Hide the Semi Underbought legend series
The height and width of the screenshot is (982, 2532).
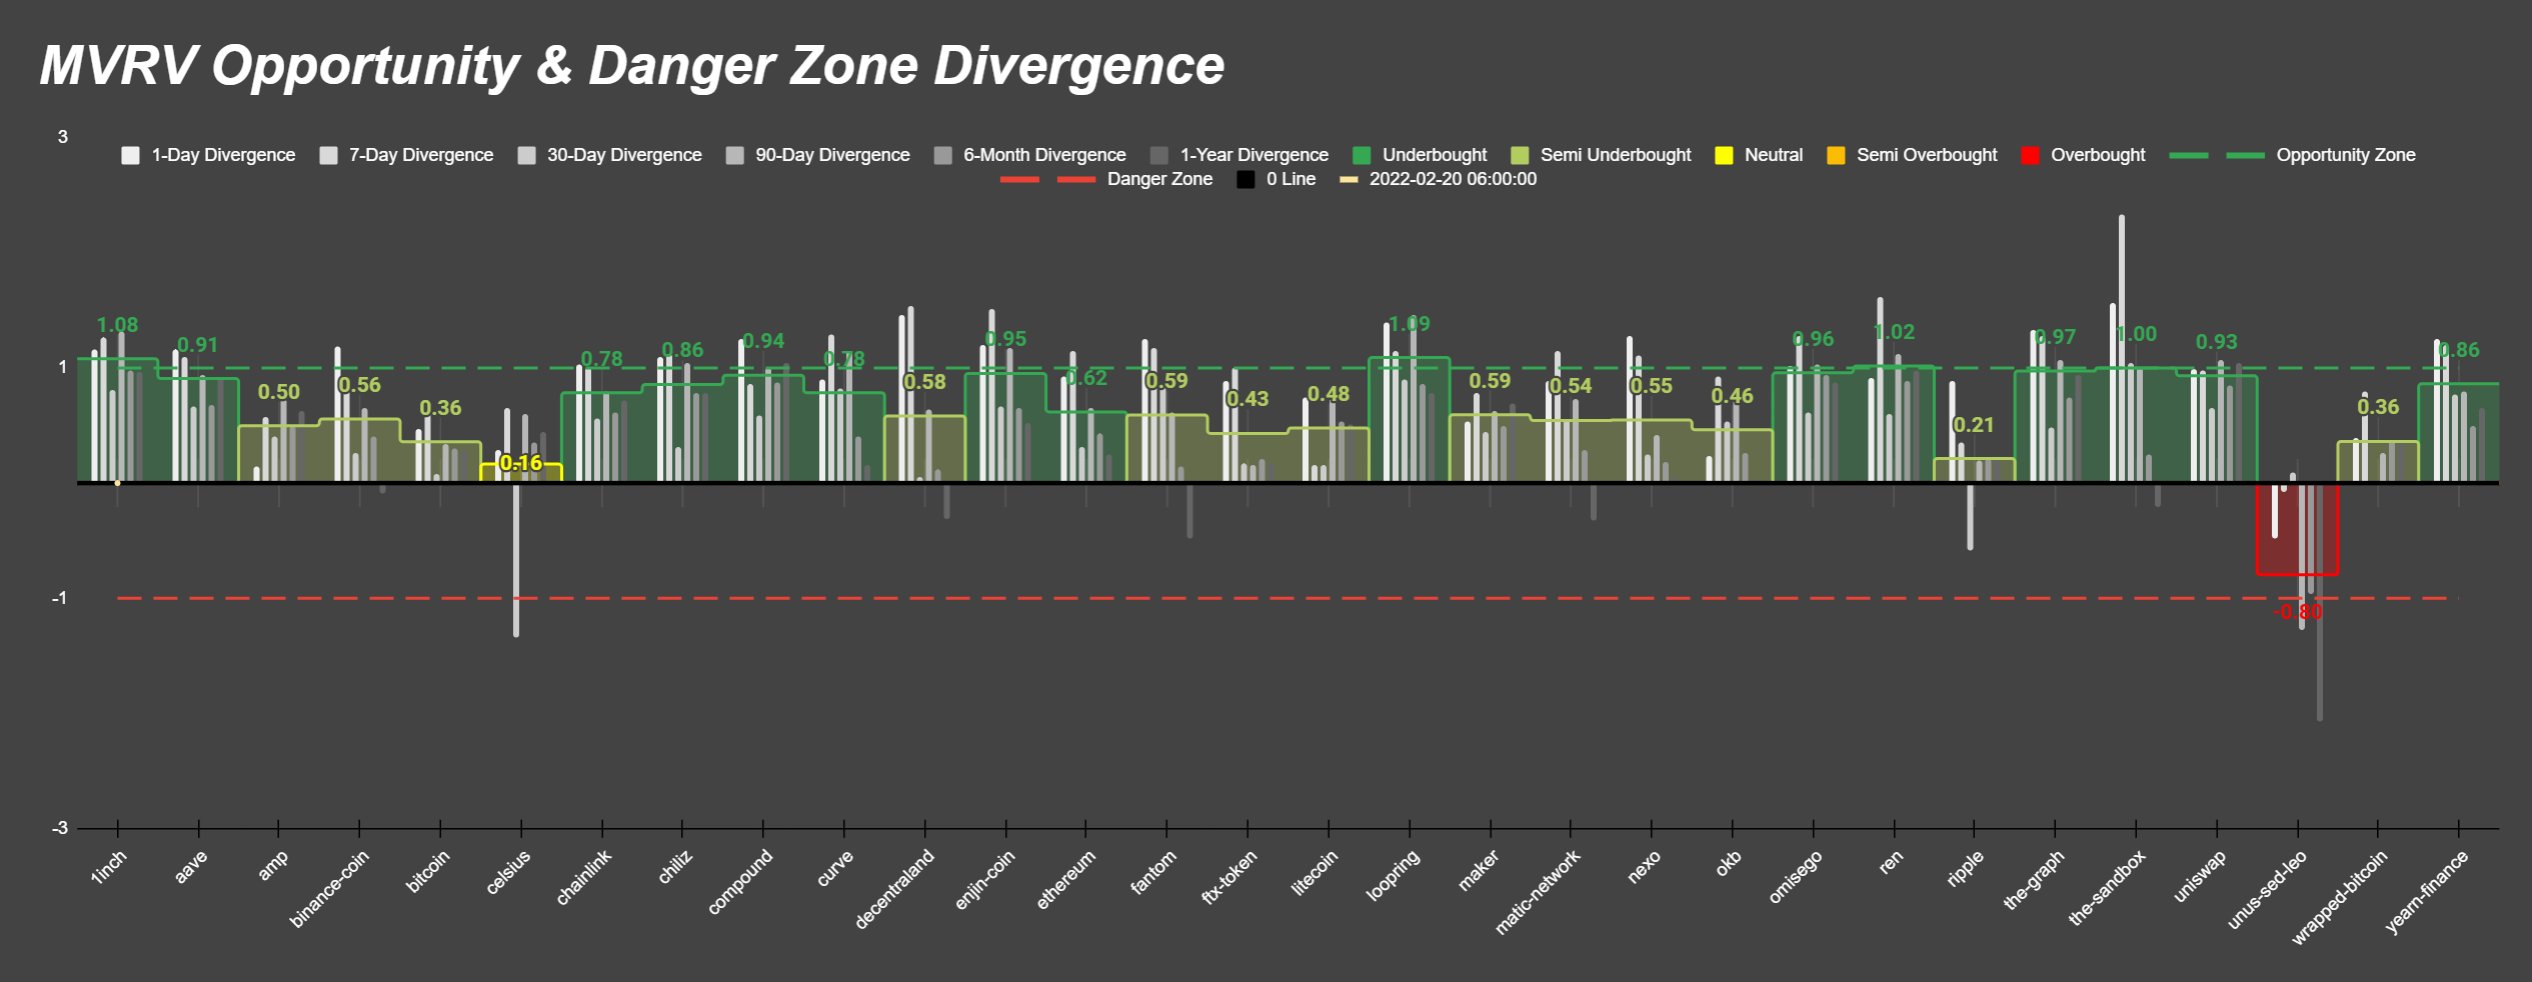pyautogui.click(x=1600, y=155)
